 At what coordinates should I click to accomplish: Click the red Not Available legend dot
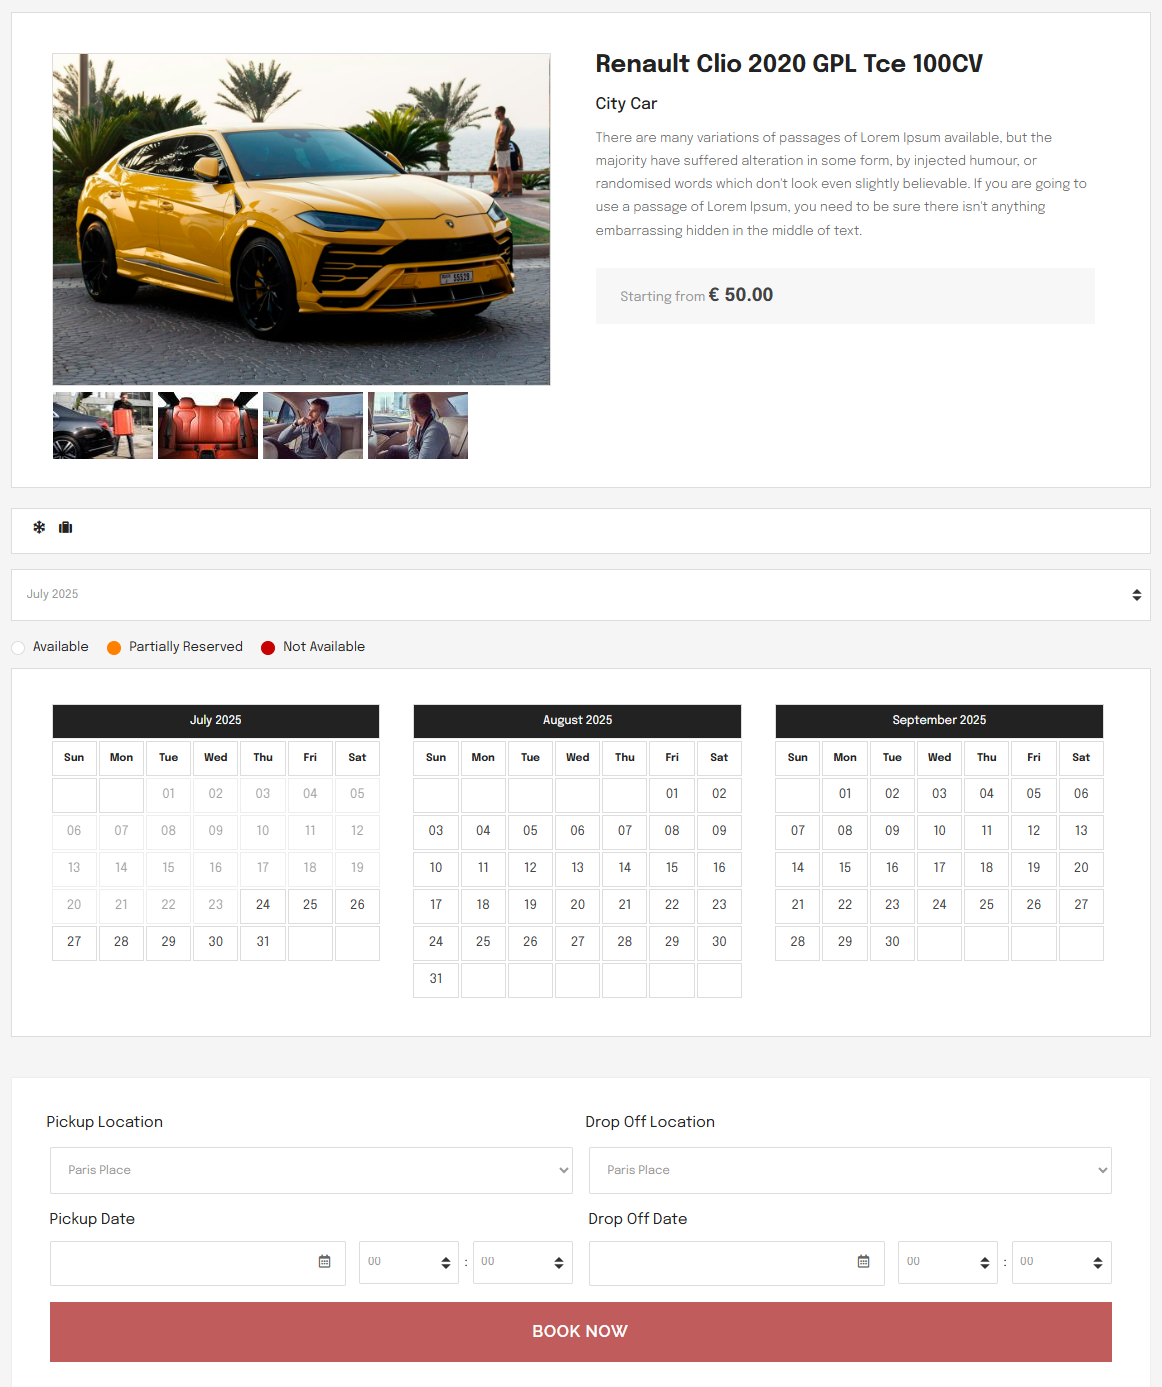pyautogui.click(x=268, y=648)
